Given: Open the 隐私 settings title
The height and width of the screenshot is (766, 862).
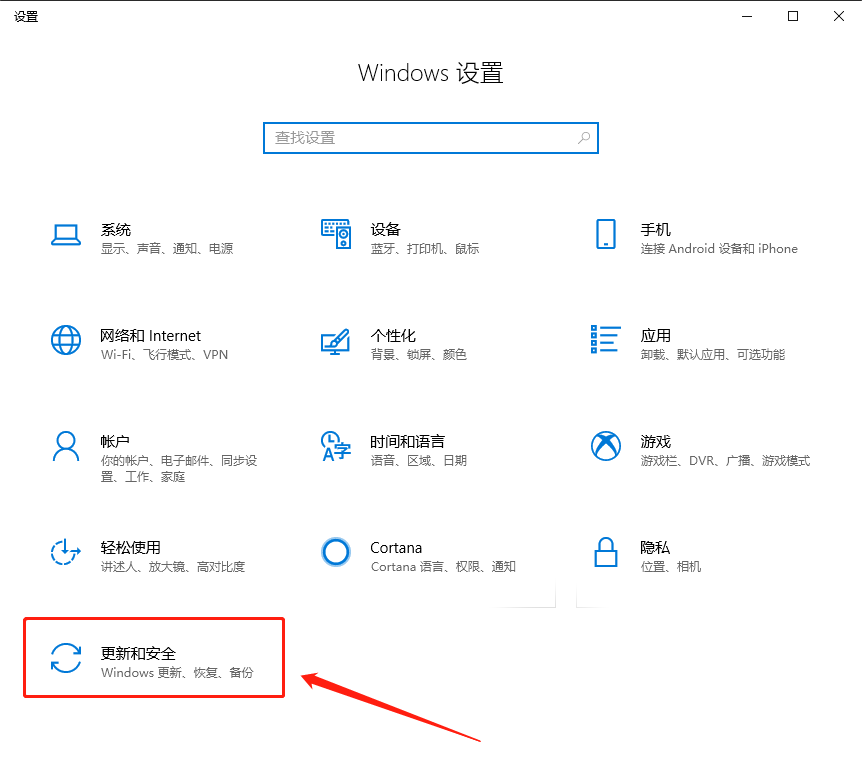Looking at the screenshot, I should click(655, 547).
